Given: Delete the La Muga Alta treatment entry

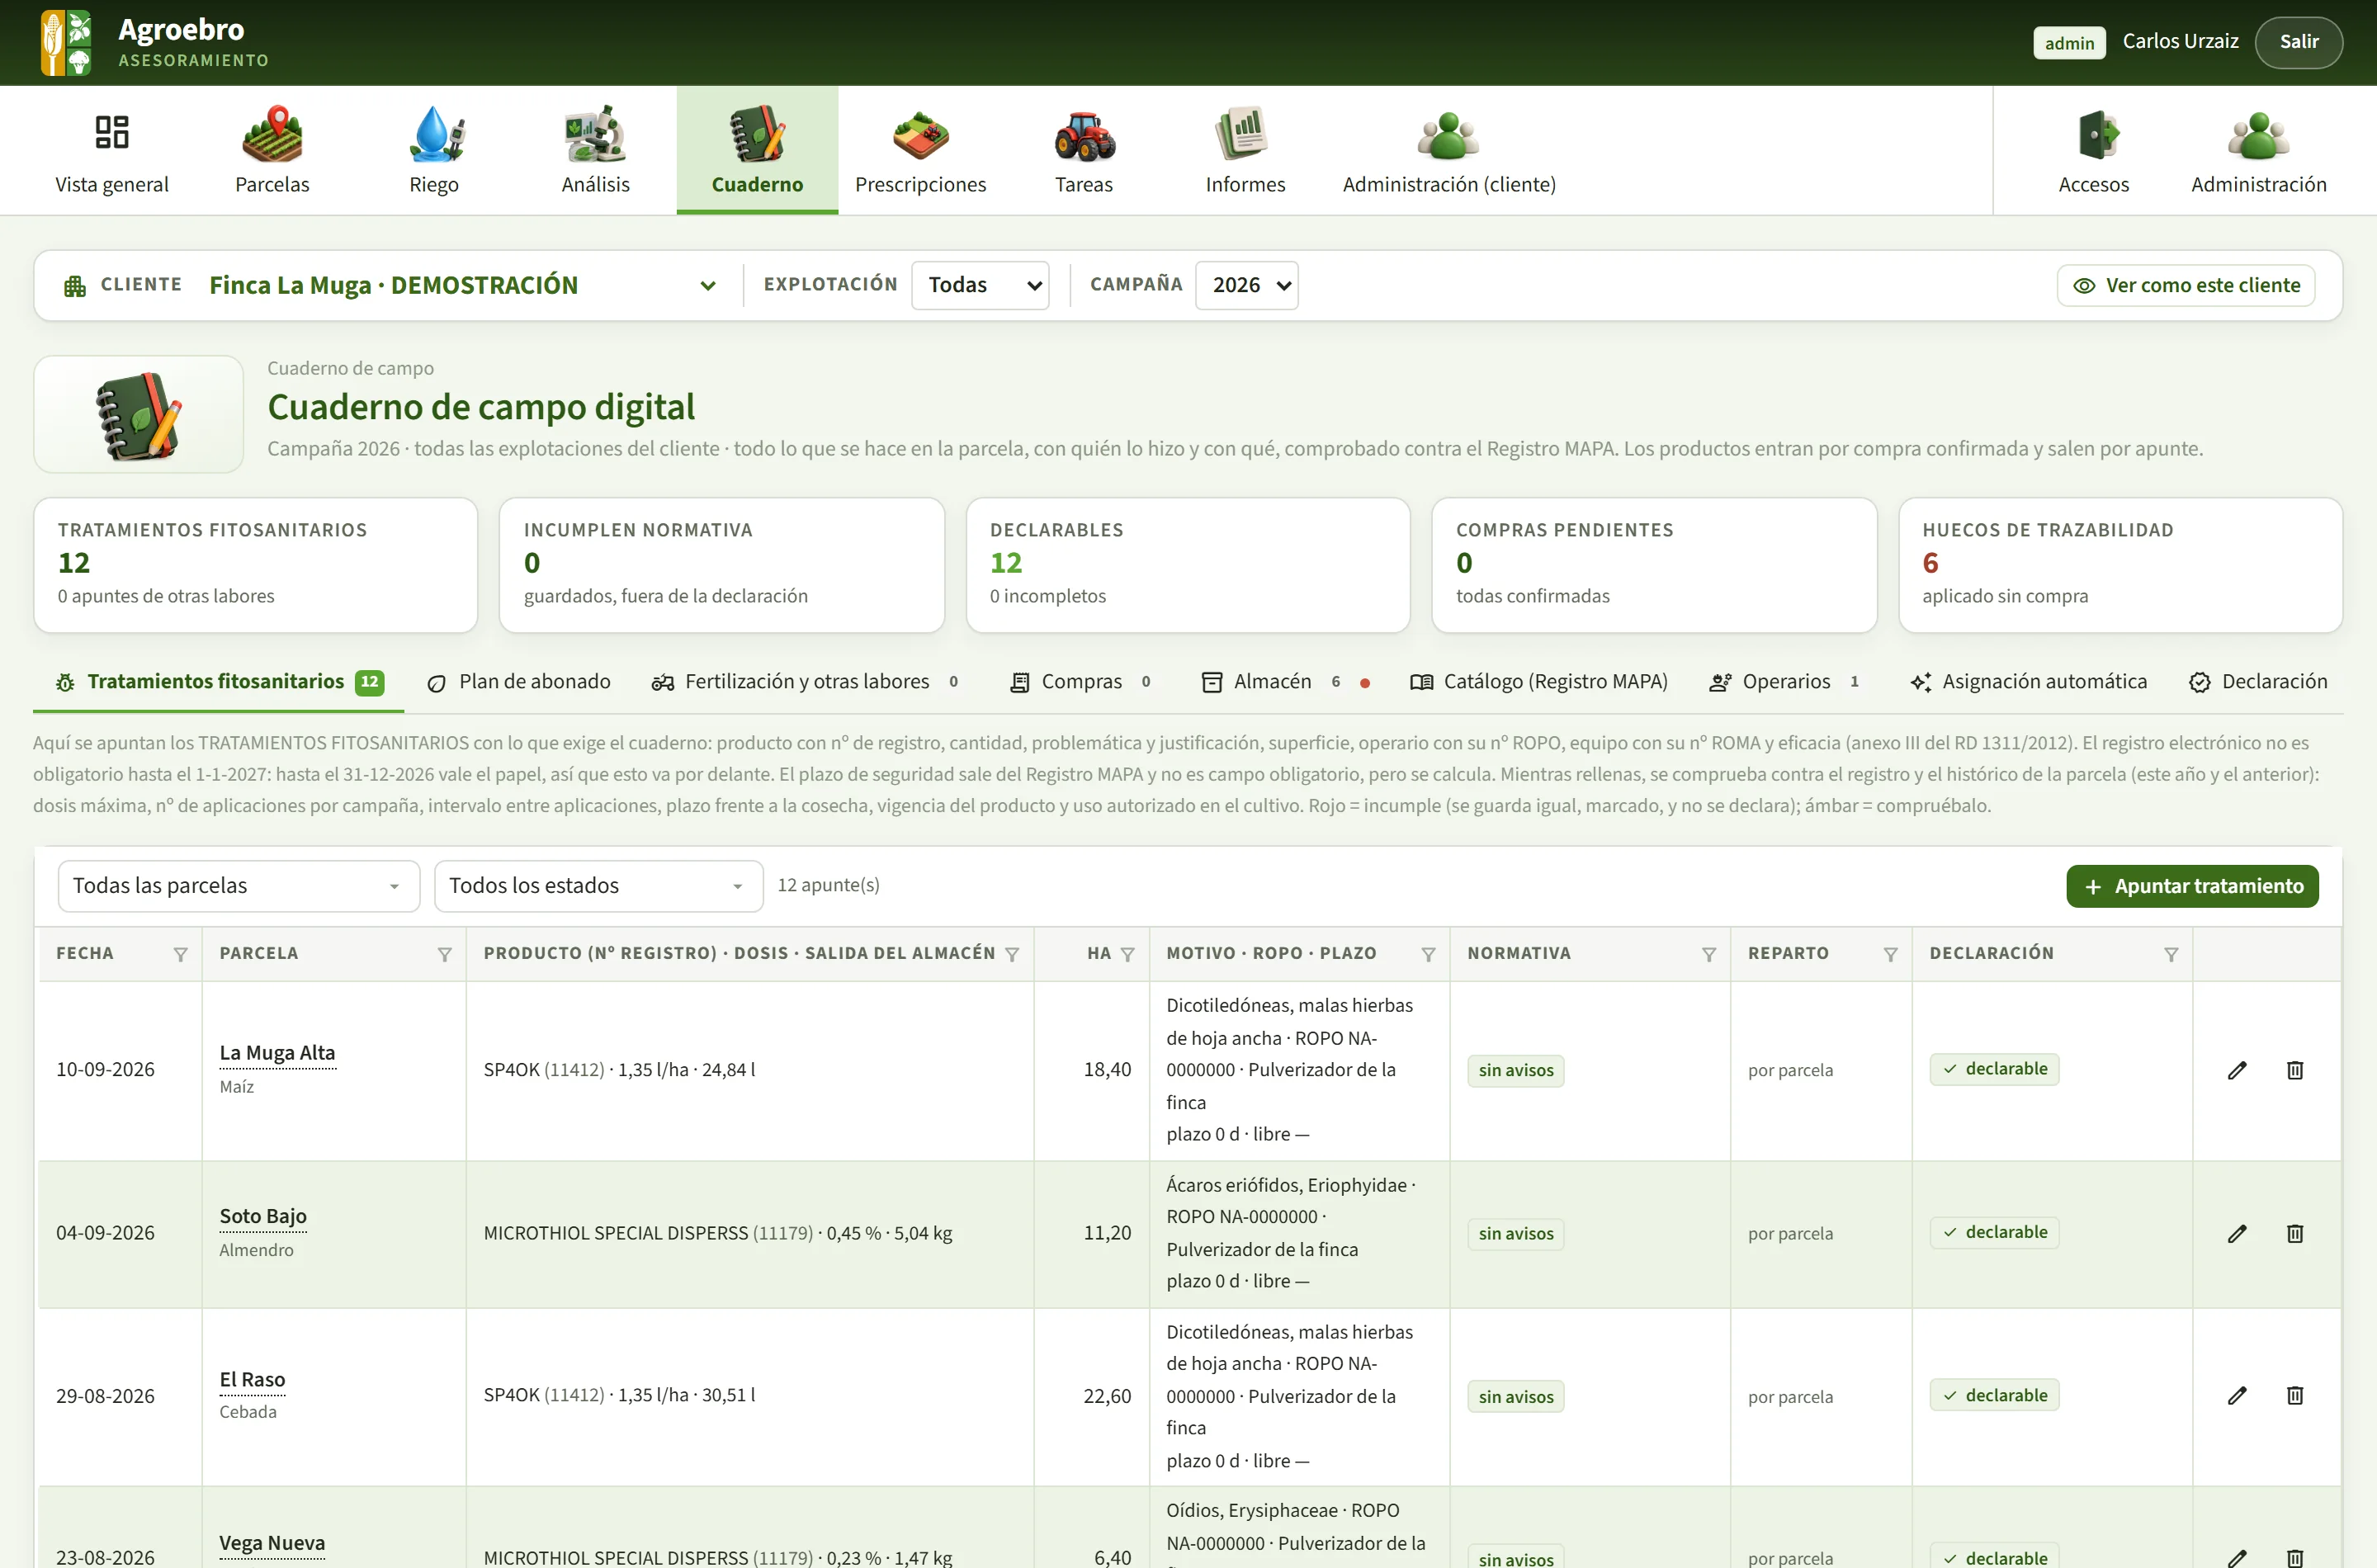Looking at the screenshot, I should [x=2295, y=1070].
